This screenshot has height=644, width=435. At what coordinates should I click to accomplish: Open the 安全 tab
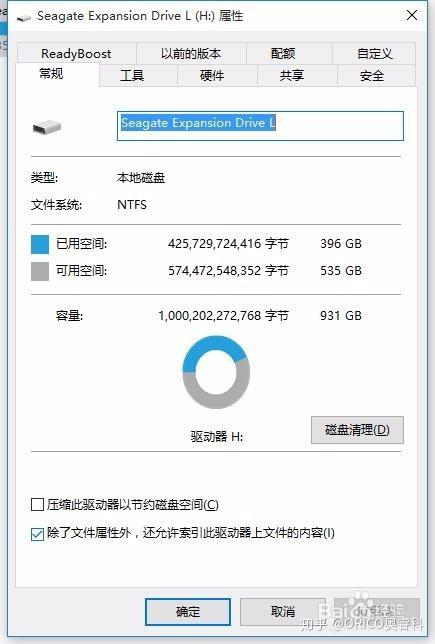point(372,76)
